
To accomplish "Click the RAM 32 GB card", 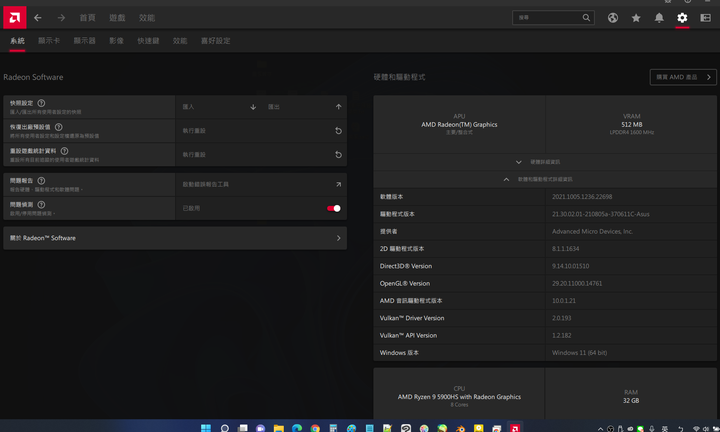I will 631,395.
